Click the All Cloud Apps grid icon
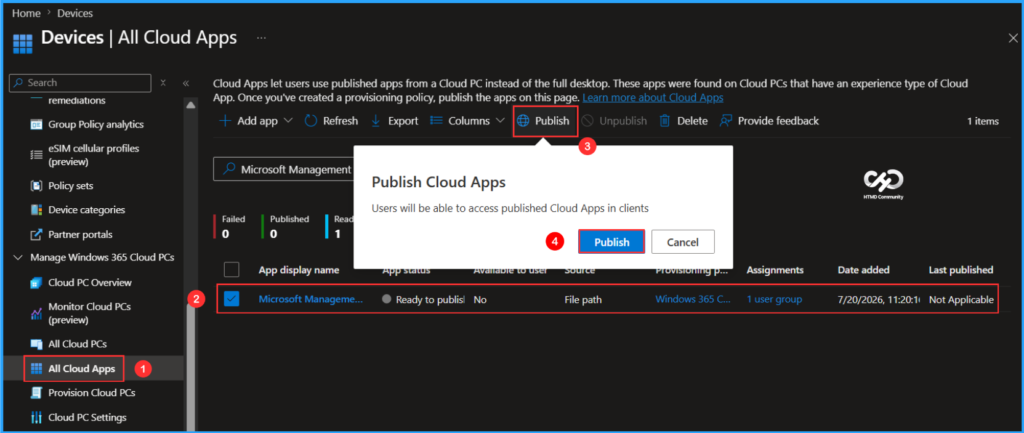This screenshot has height=433, width=1024. [x=37, y=369]
